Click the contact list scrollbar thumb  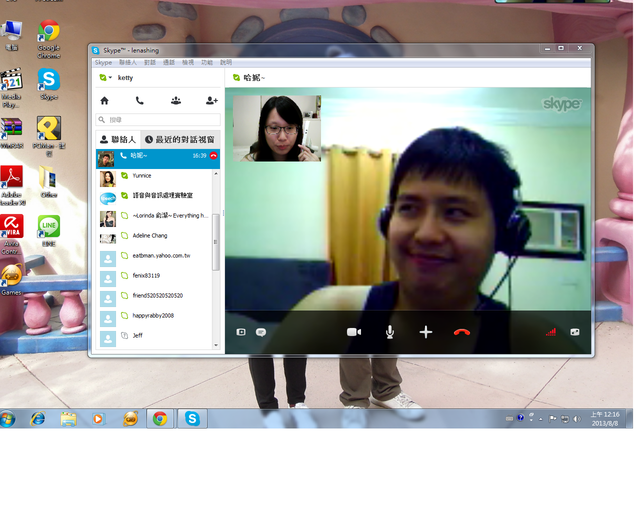pos(216,242)
